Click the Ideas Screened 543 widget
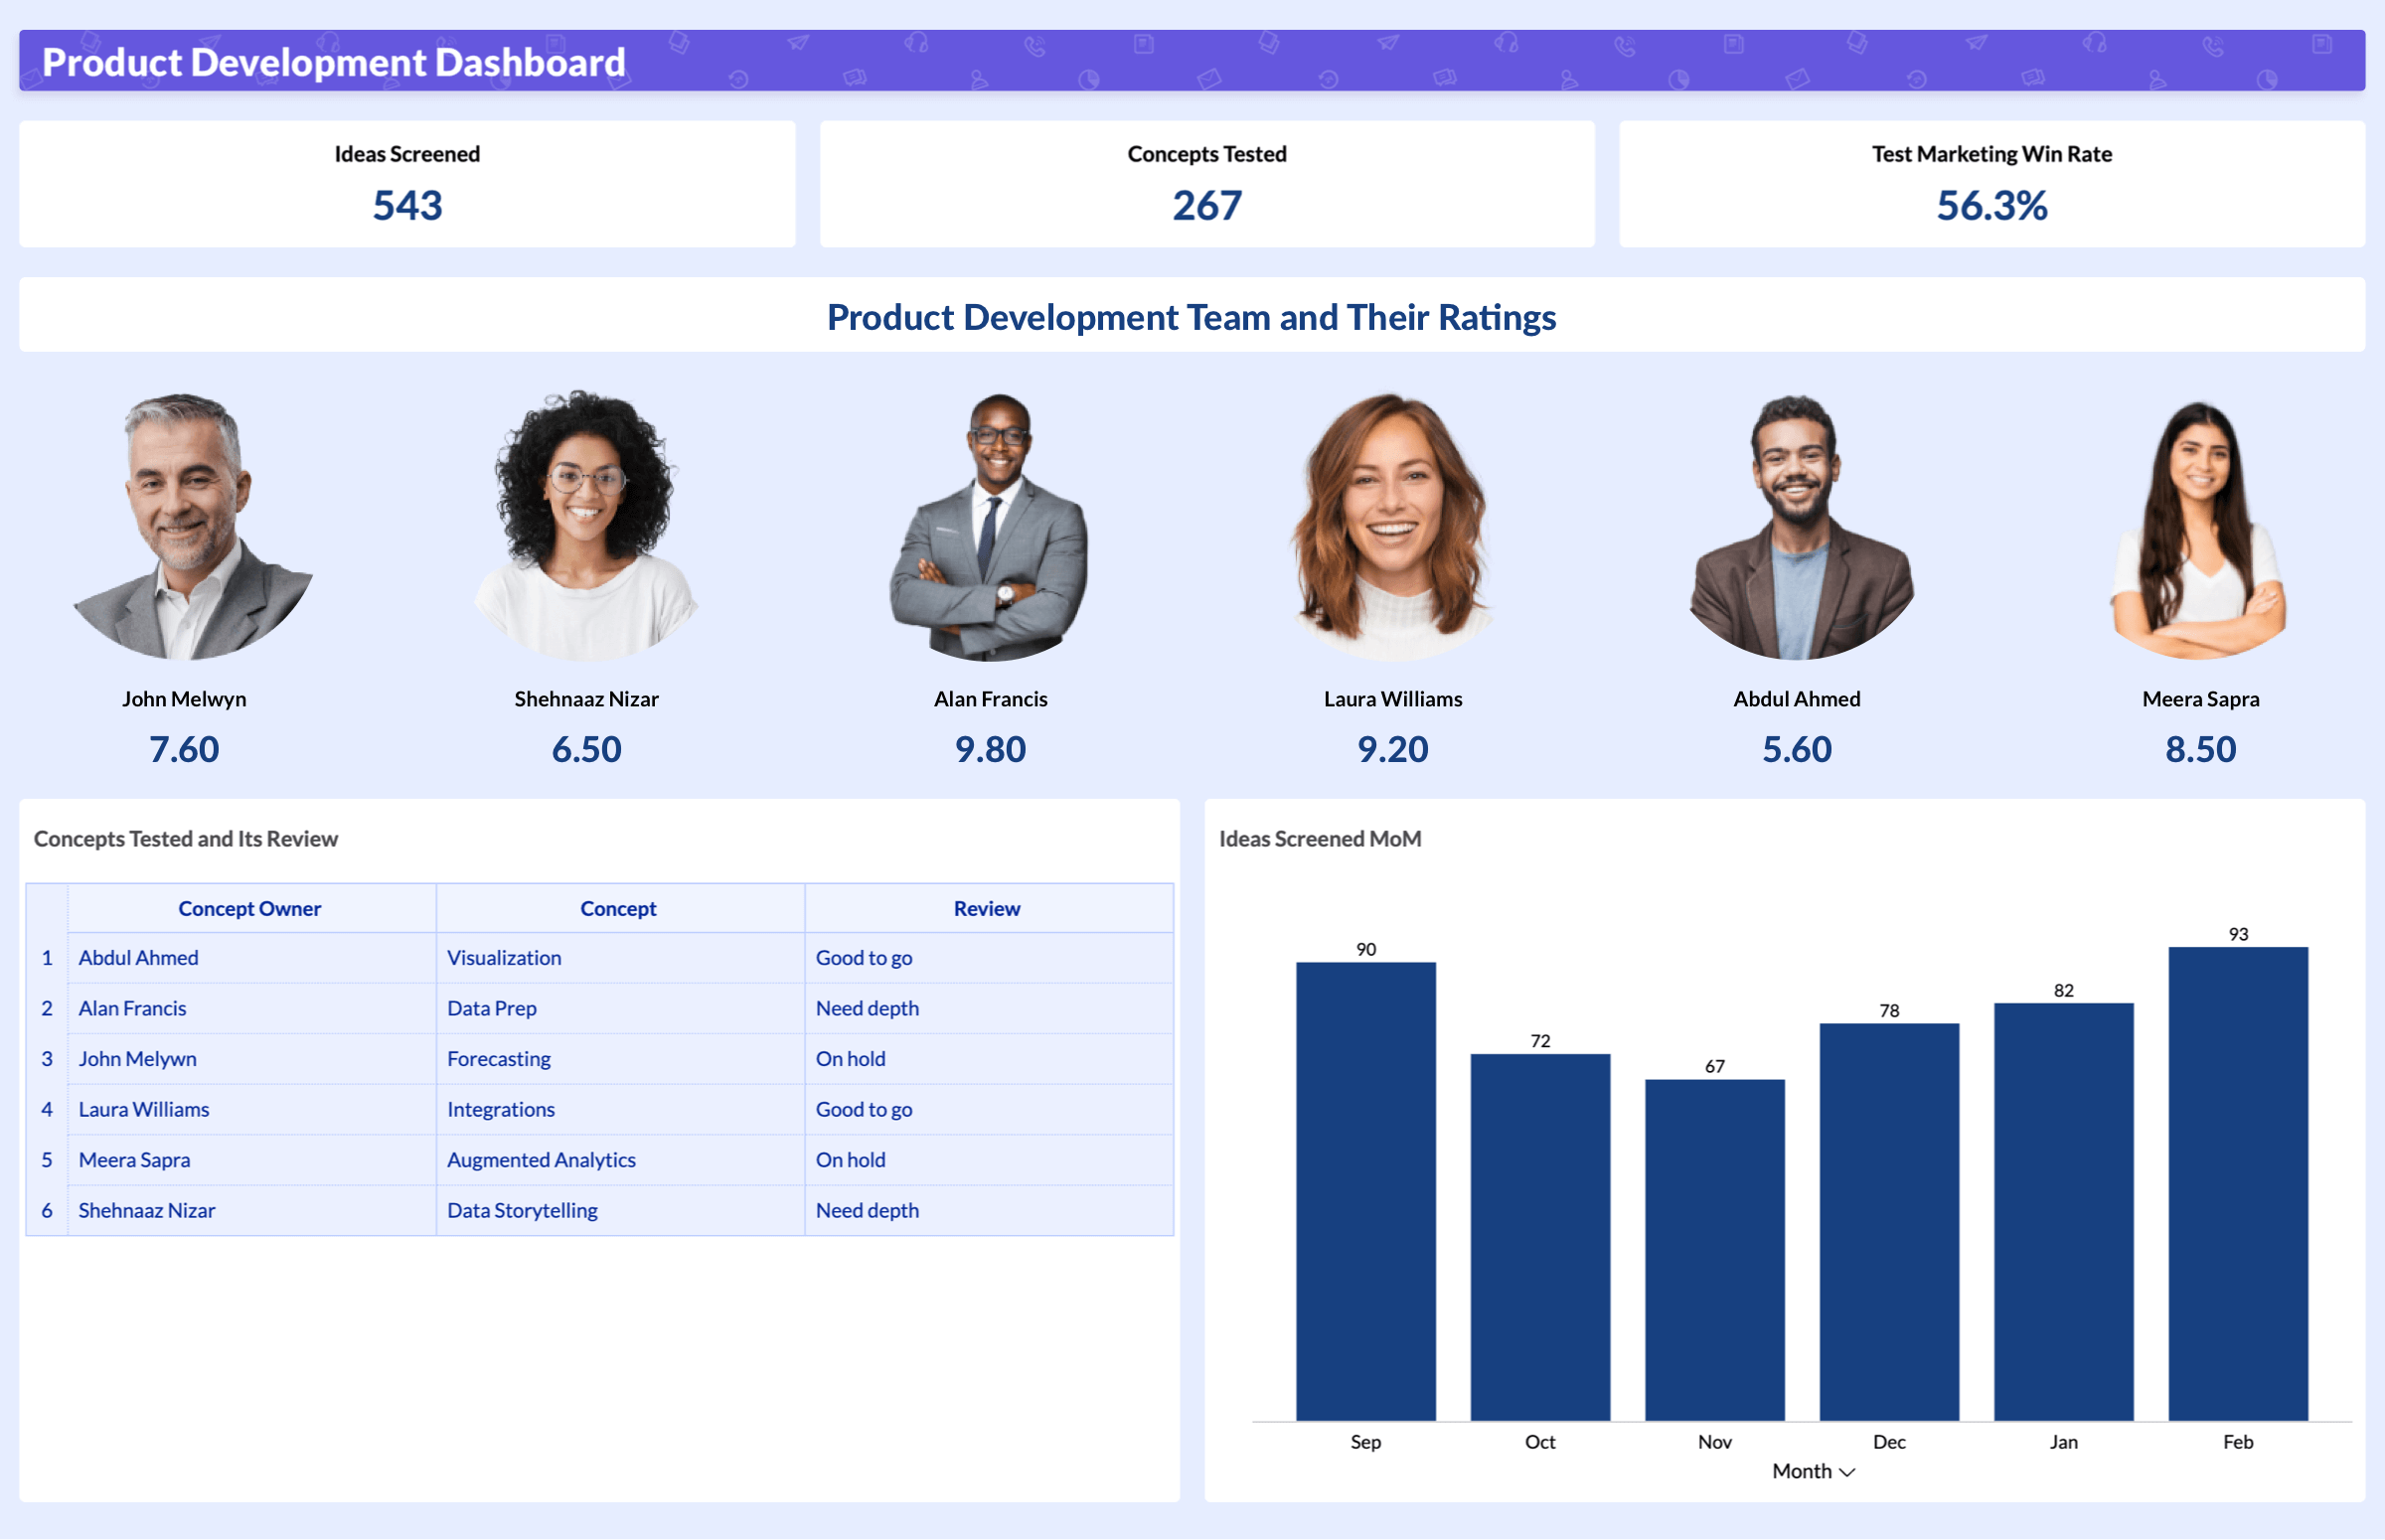 407,184
